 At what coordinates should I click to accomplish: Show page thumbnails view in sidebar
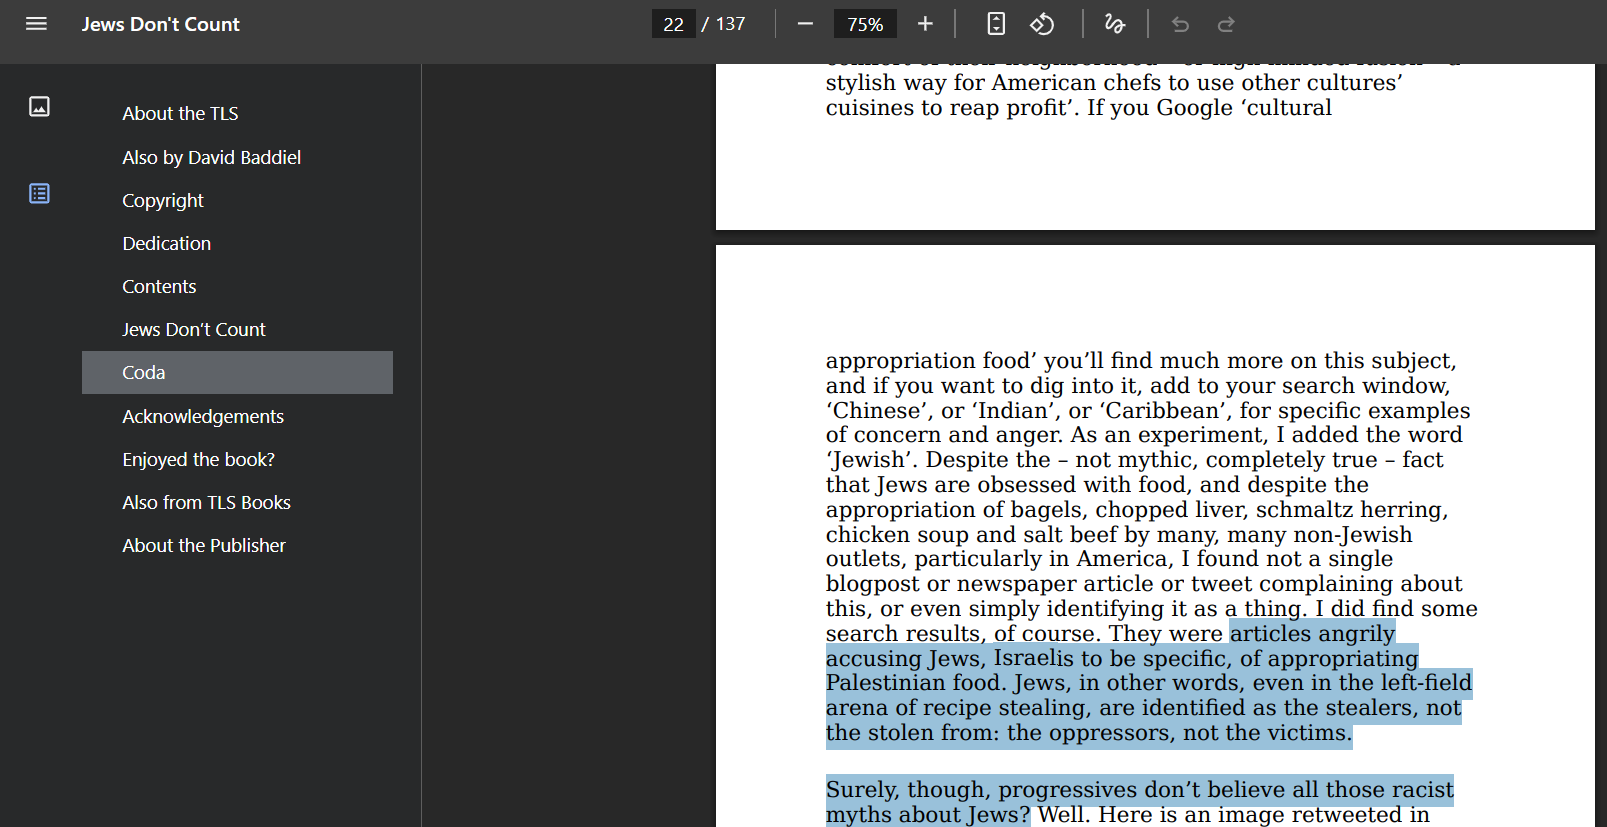click(39, 106)
